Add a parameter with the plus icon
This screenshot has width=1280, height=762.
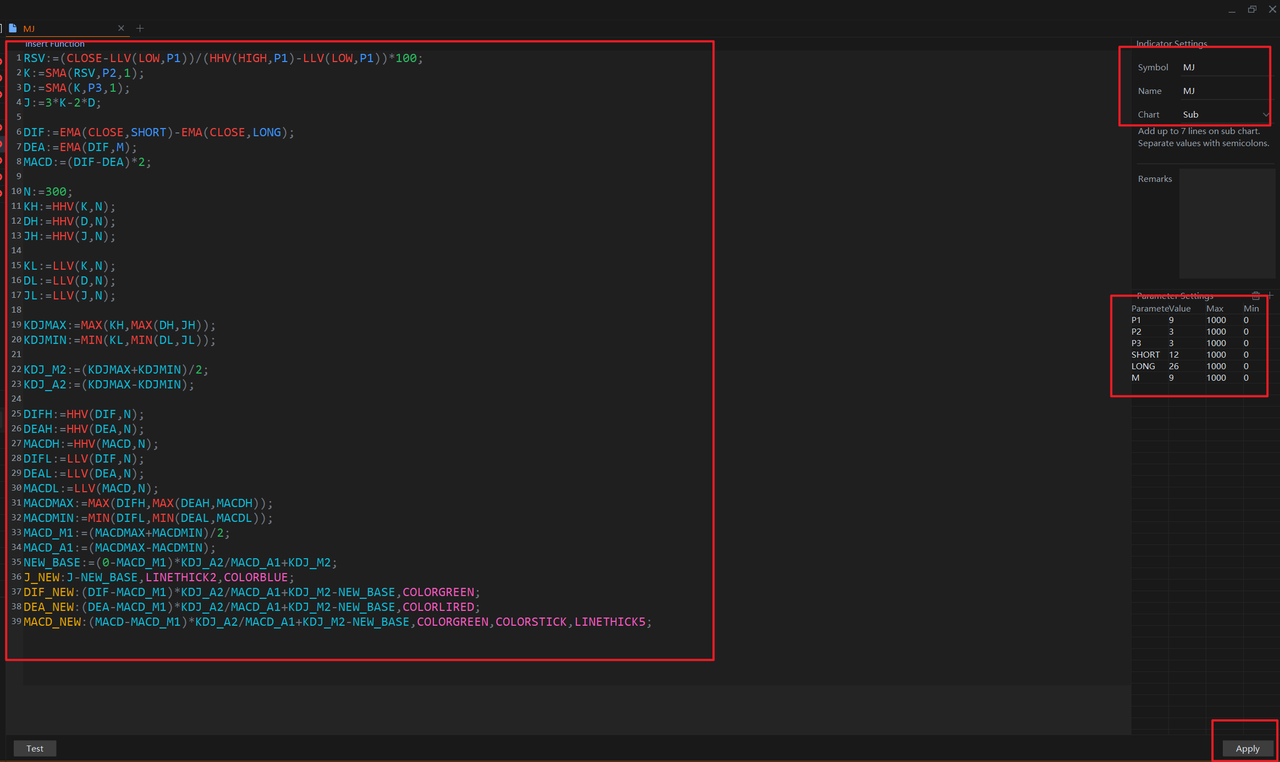(x=1270, y=296)
